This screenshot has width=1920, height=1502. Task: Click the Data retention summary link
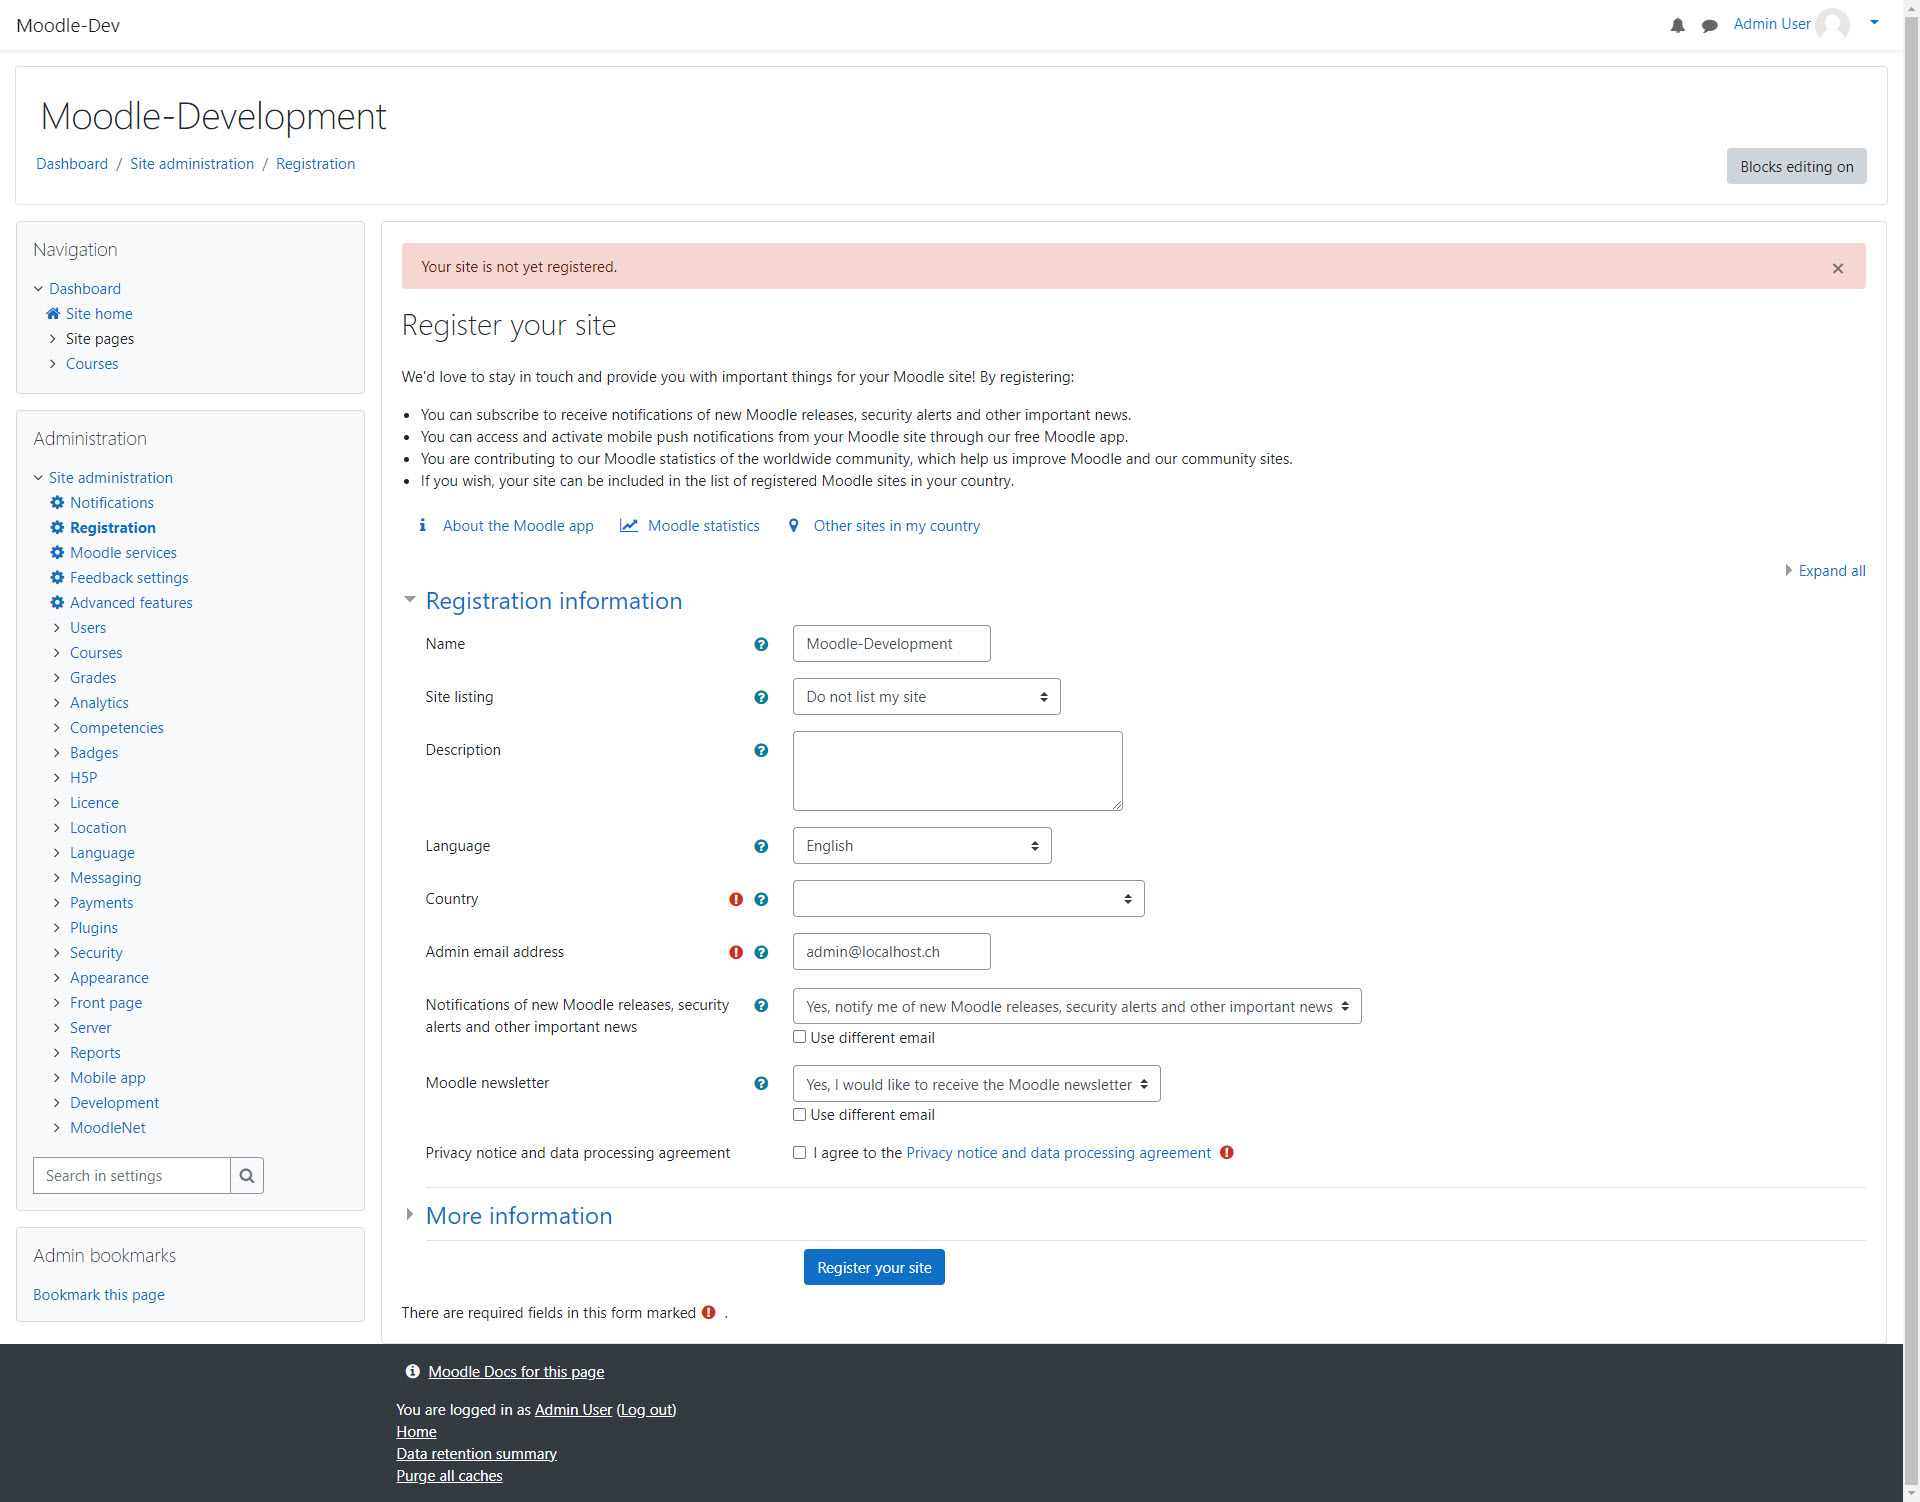[476, 1454]
